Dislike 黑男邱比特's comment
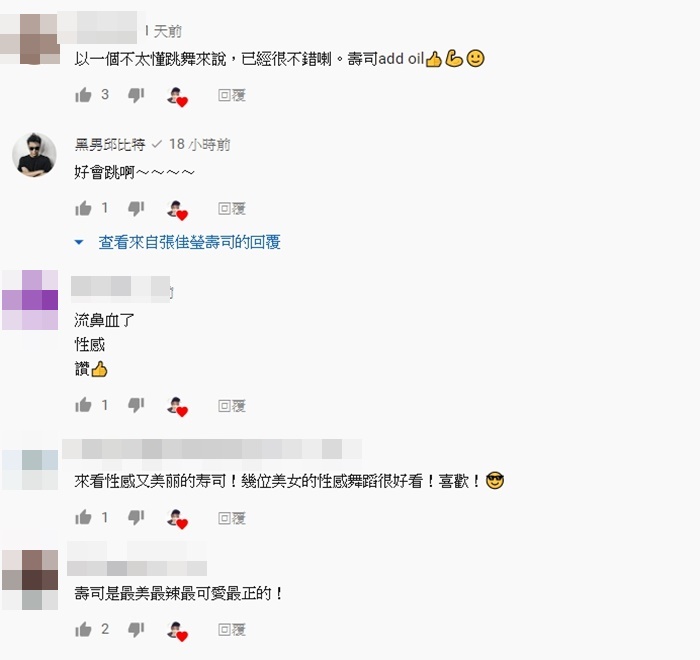700x660 pixels. 136,209
